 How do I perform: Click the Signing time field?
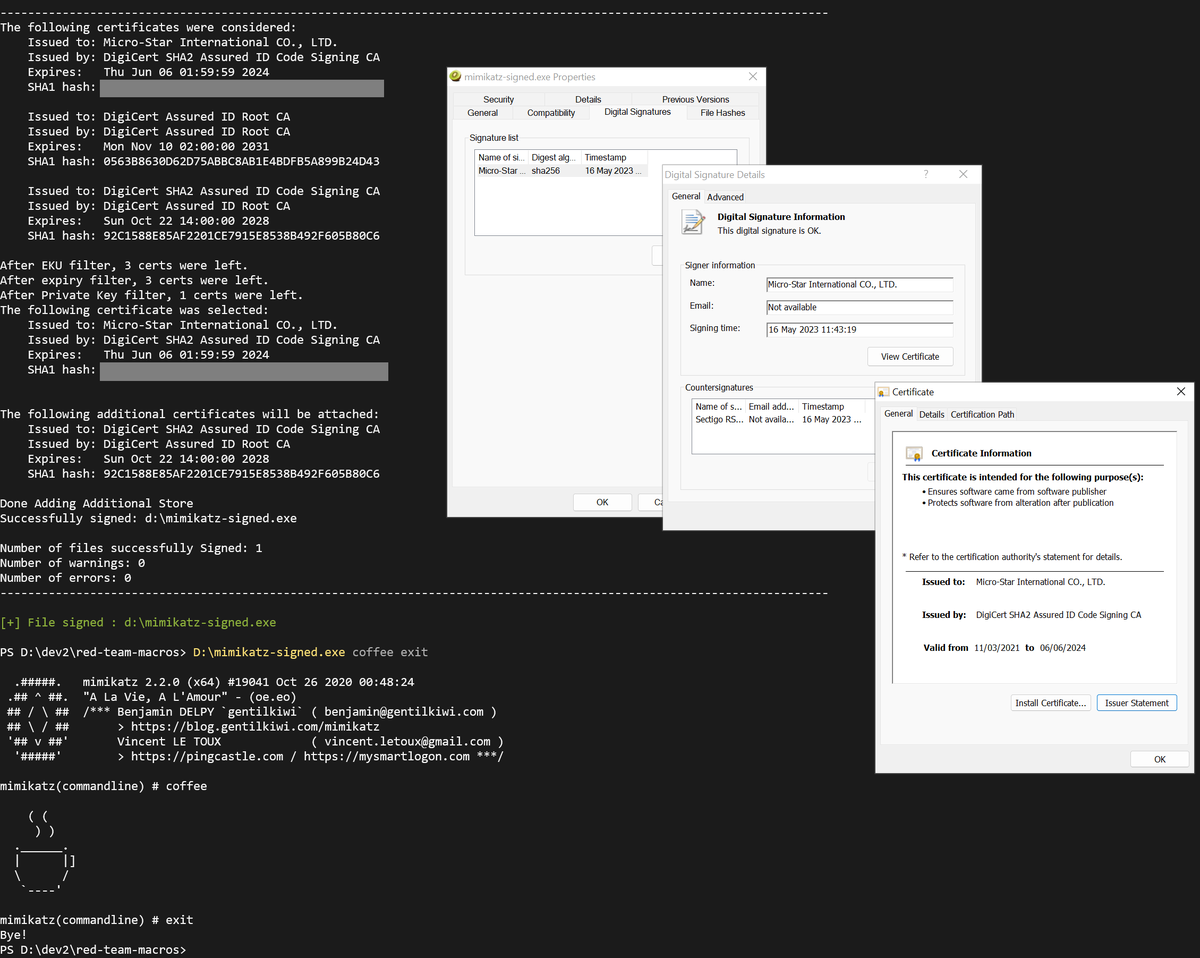point(859,329)
